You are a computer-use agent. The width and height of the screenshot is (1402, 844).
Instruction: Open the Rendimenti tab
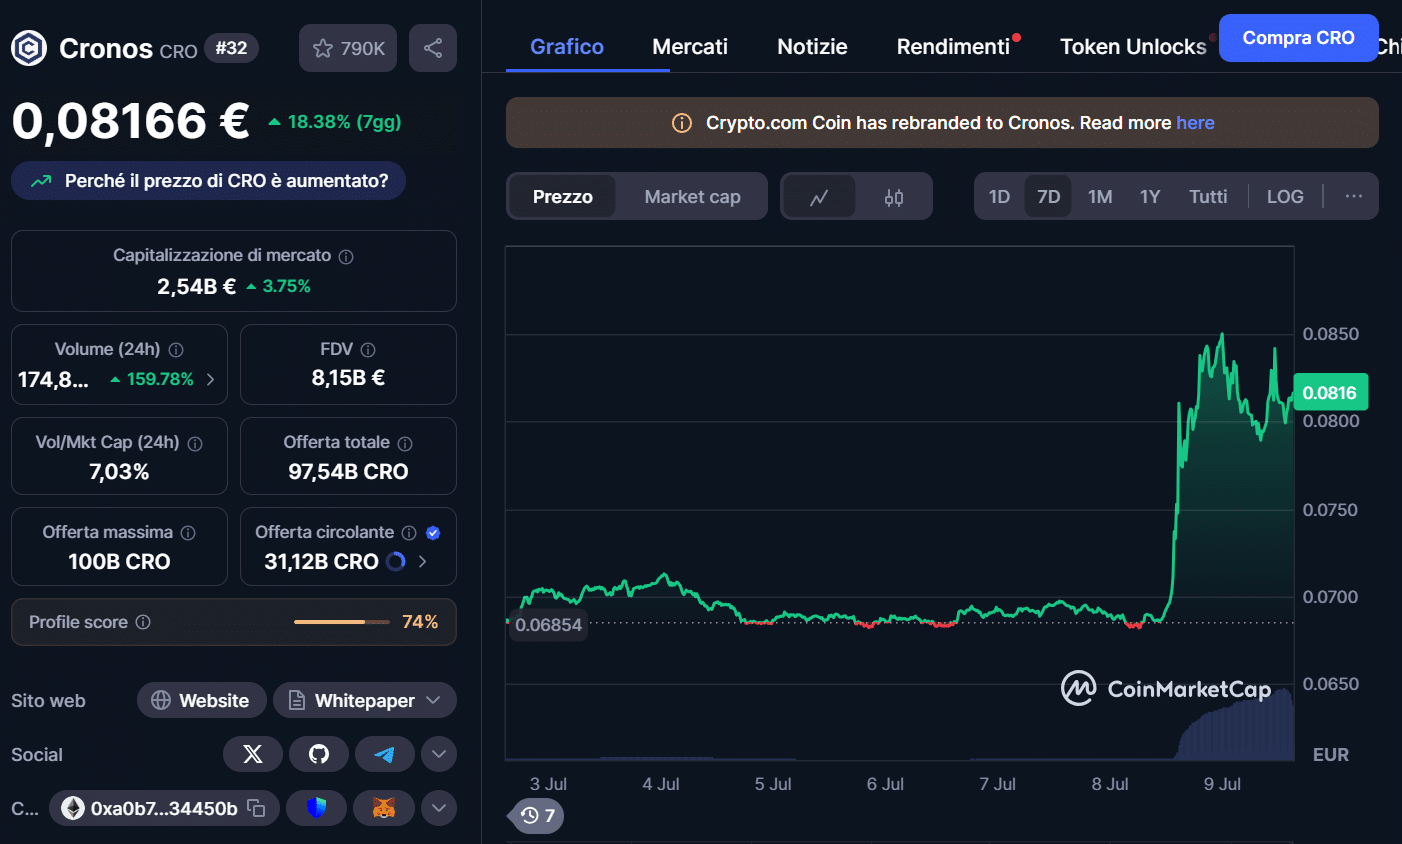[953, 47]
